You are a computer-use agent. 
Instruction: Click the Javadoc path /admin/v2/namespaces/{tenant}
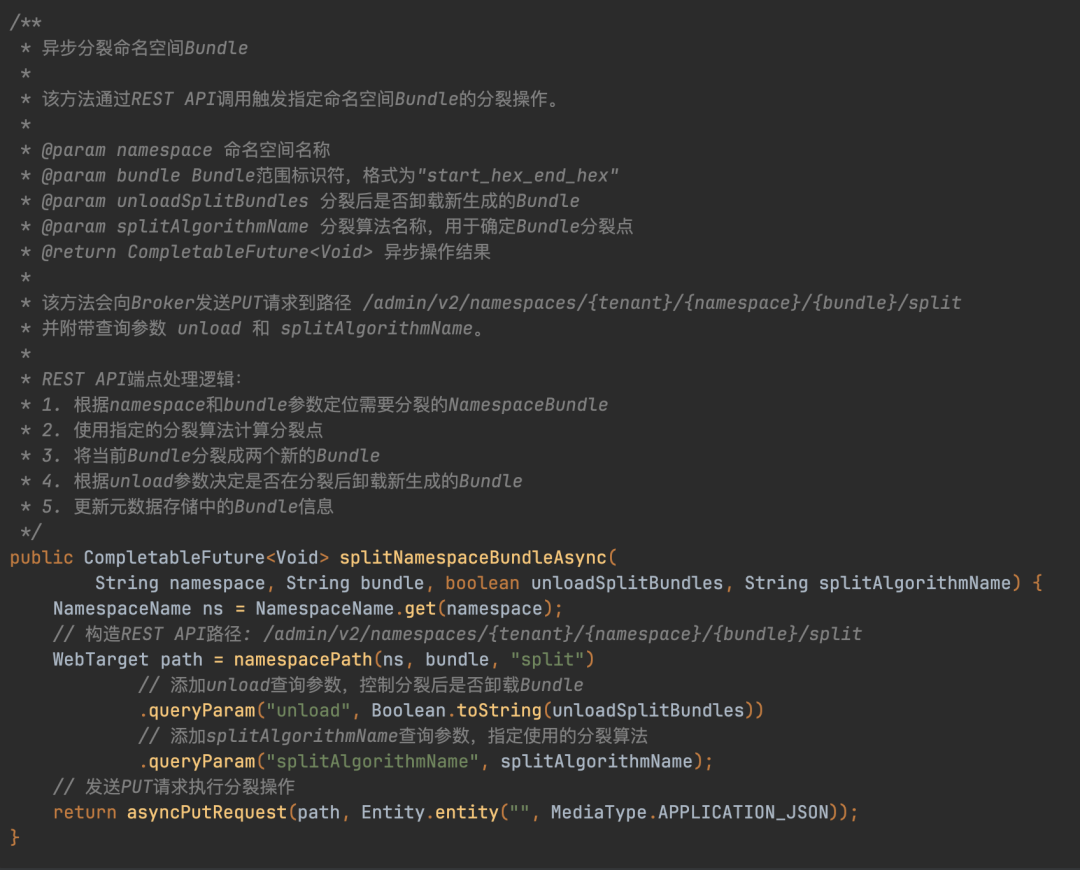coord(517,302)
